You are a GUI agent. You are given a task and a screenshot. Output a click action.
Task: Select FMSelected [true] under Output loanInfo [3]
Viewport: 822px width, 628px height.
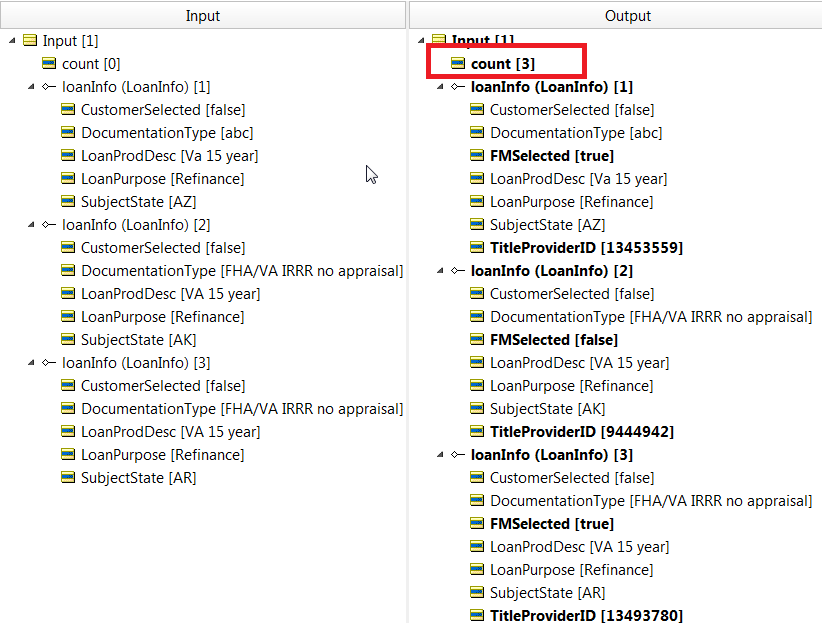[552, 524]
